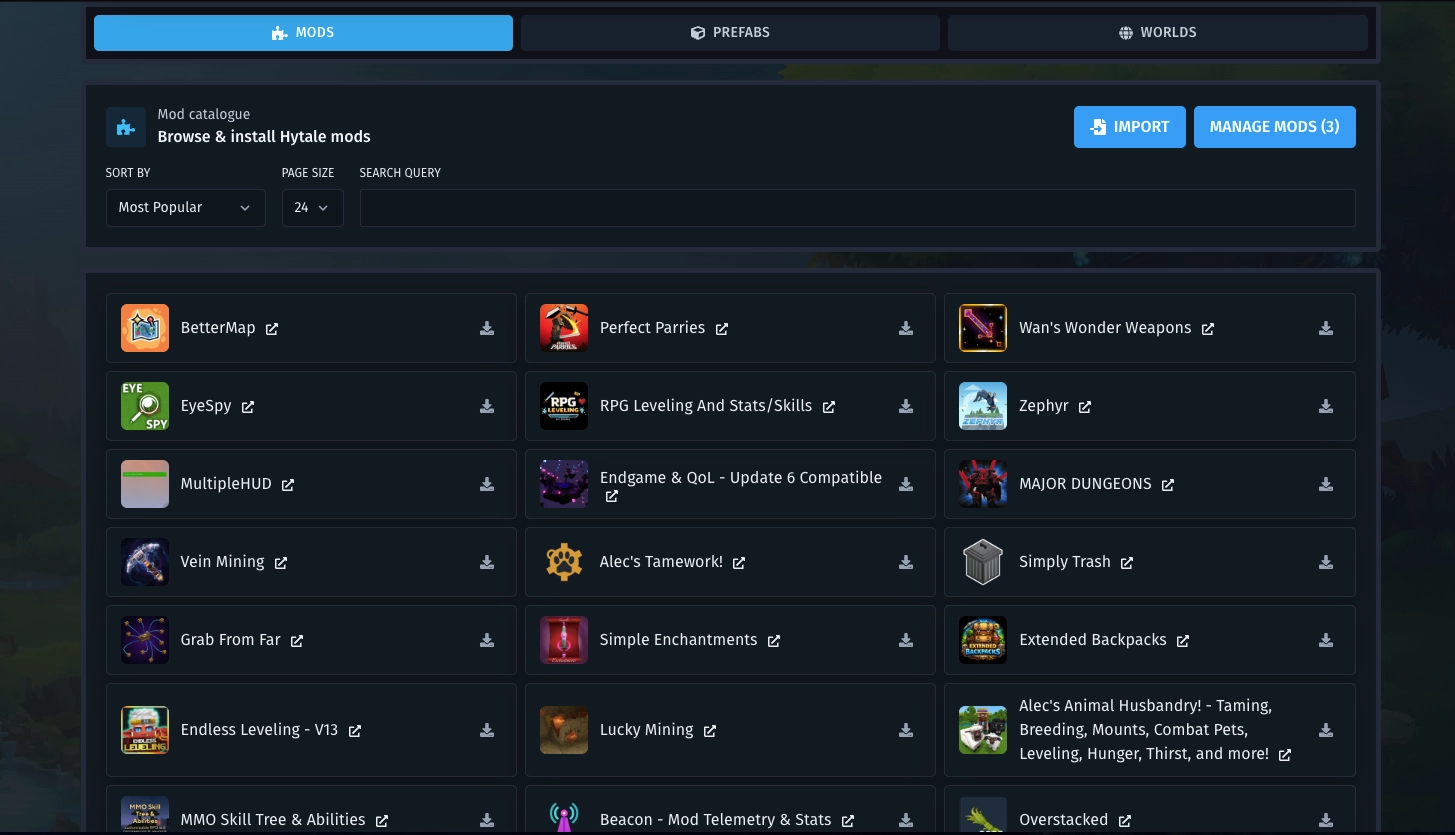The image size is (1455, 835).
Task: Download the Perfect Parries mod
Action: (x=906, y=328)
